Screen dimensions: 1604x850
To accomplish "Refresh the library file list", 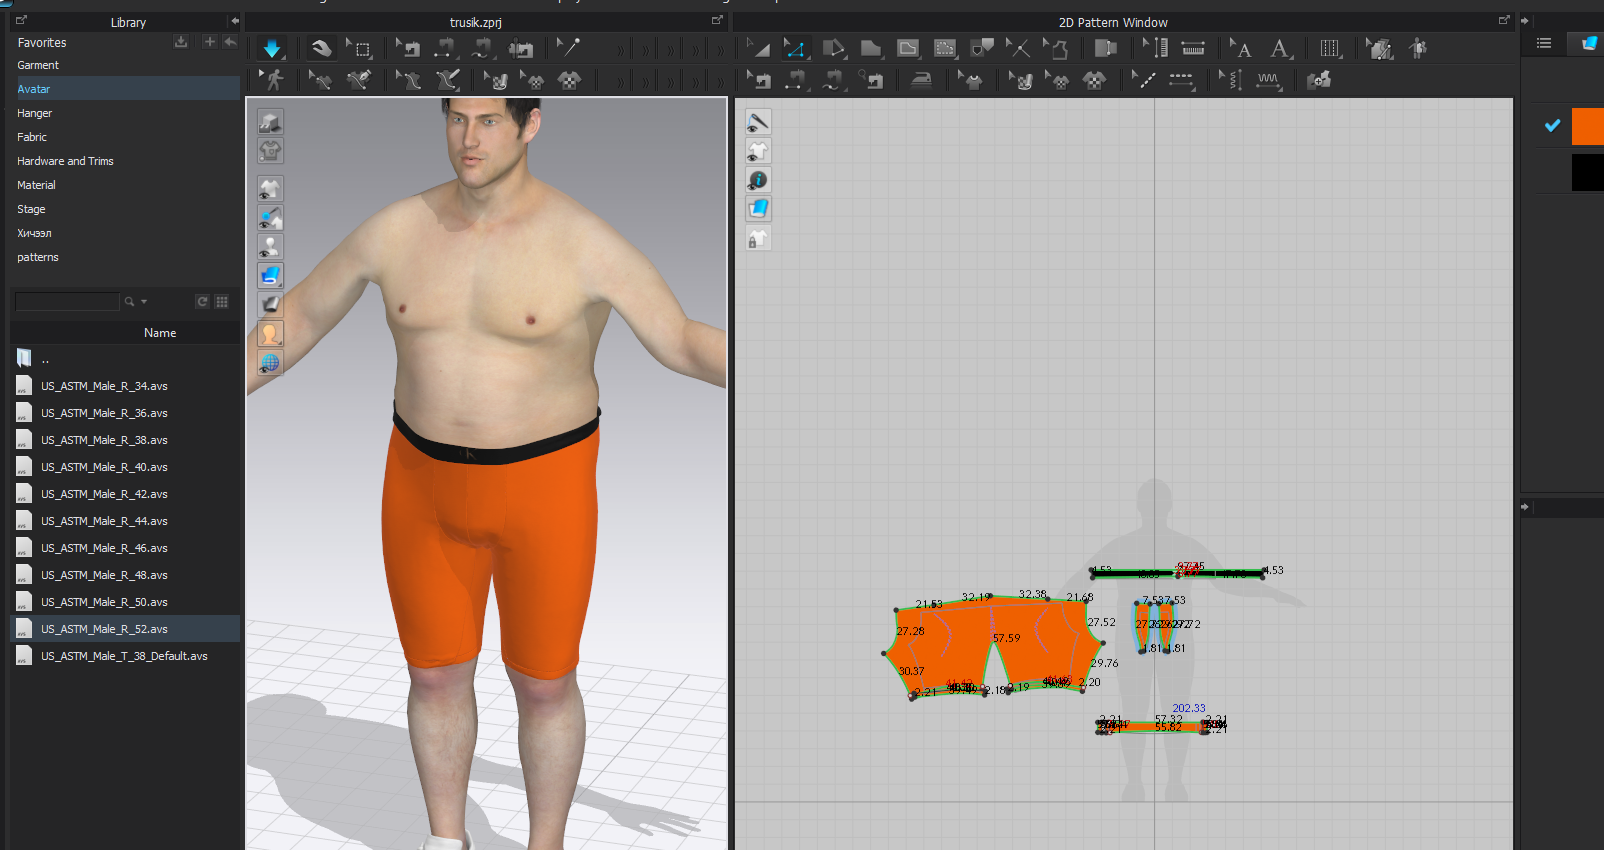I will coord(202,301).
